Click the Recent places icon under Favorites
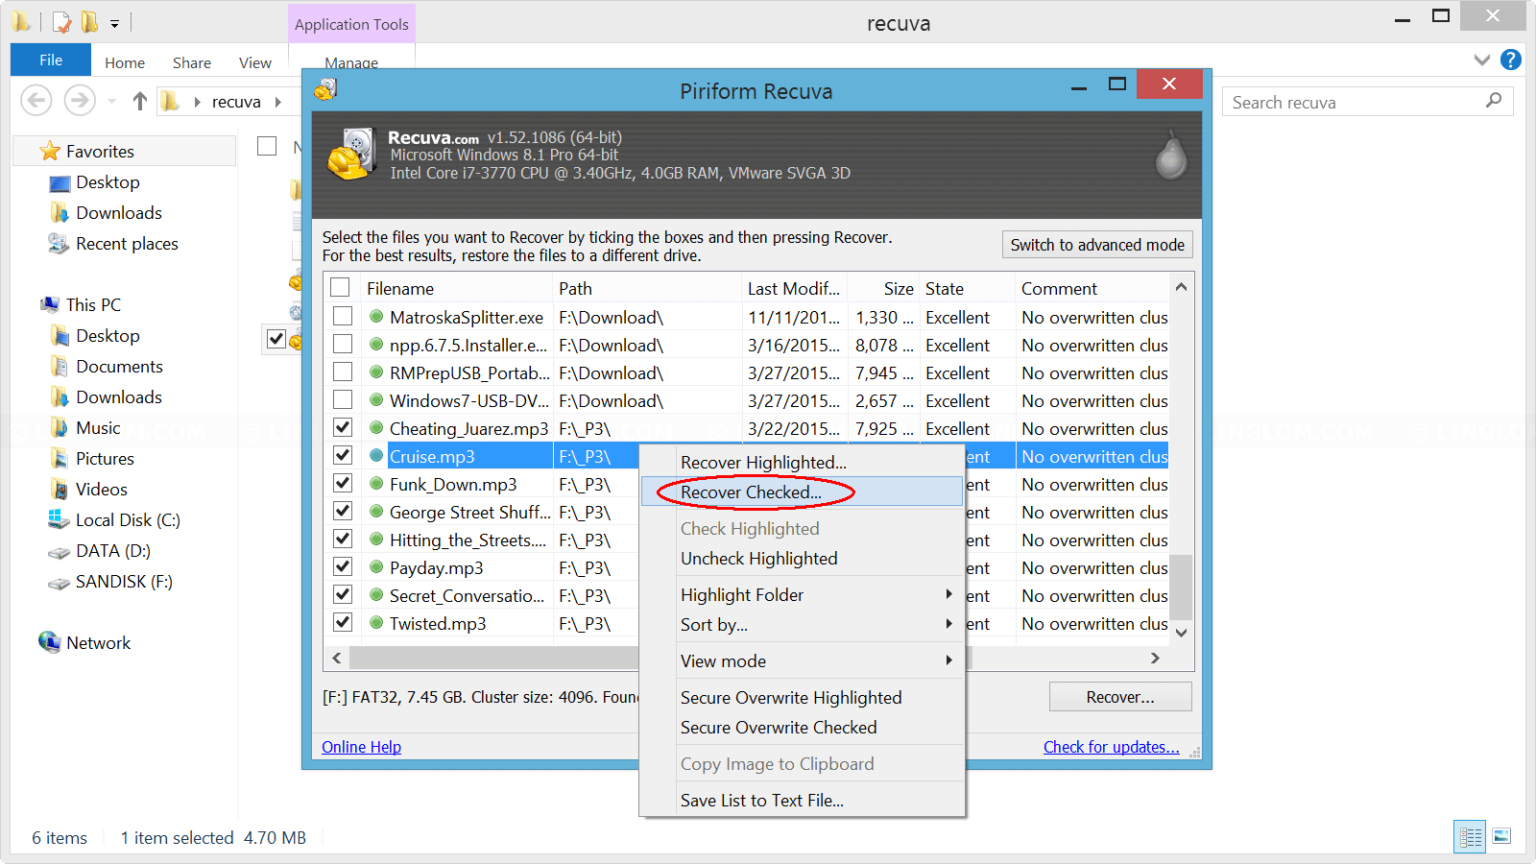Screen dimensions: 1536x864 pos(59,243)
